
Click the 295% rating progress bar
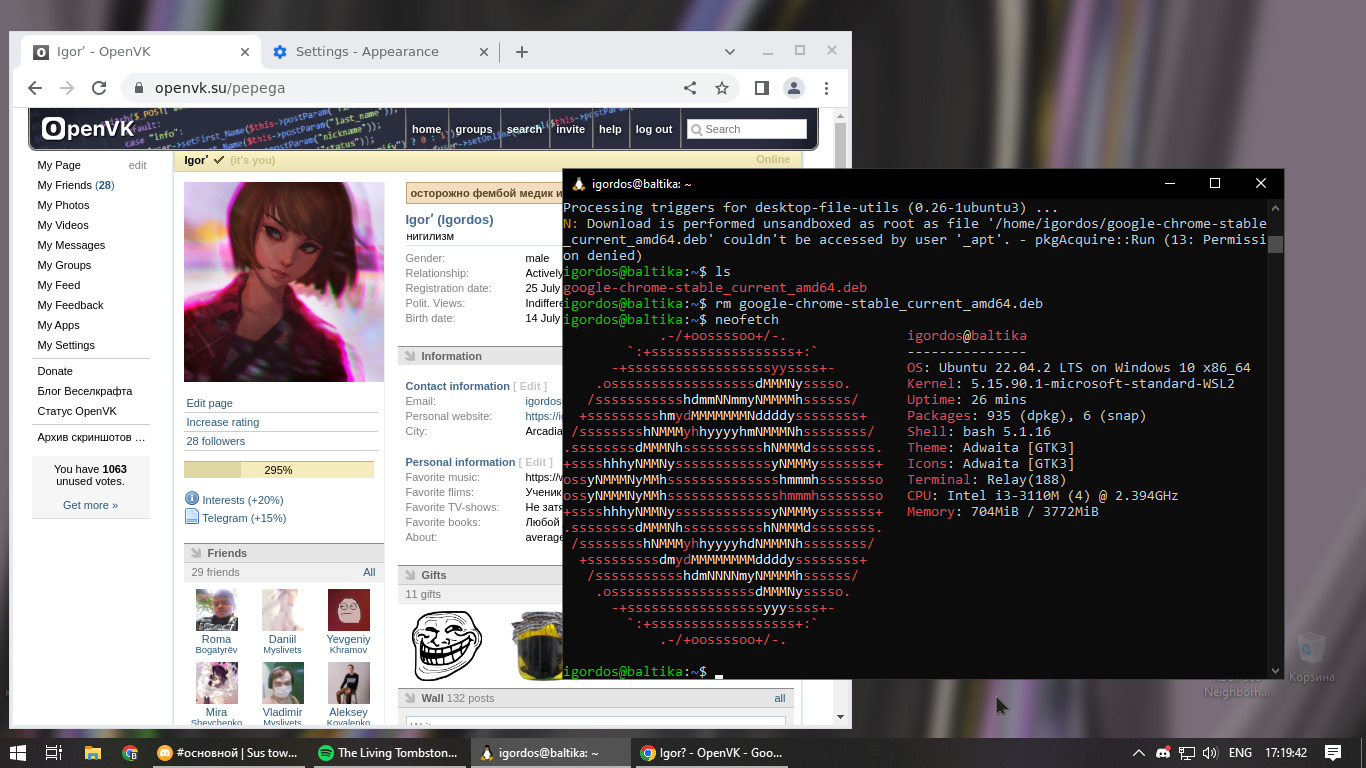pyautogui.click(x=278, y=470)
